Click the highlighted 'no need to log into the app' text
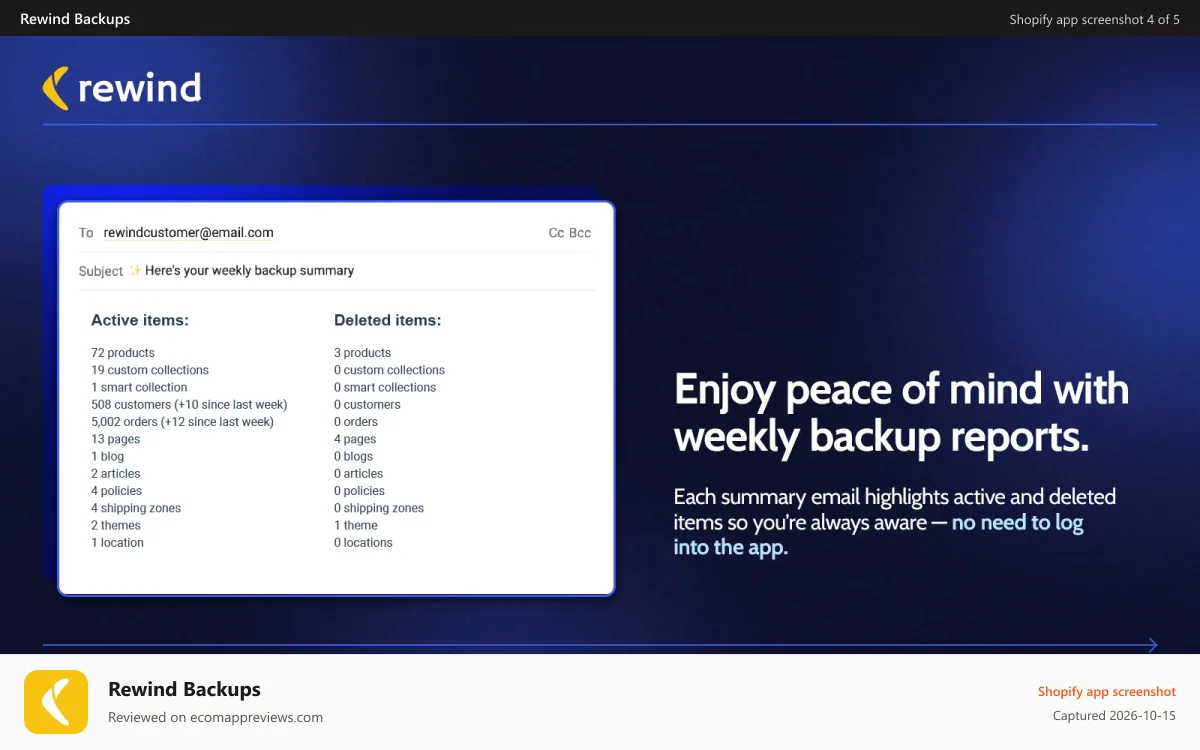 [878, 535]
